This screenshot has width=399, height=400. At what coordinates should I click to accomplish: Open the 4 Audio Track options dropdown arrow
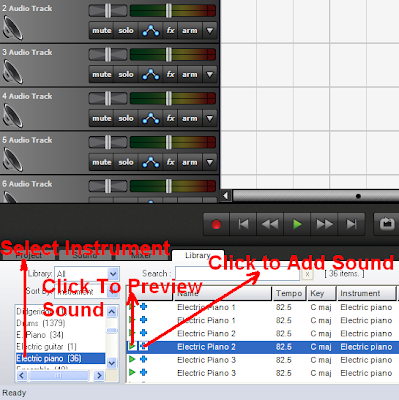[x=210, y=119]
